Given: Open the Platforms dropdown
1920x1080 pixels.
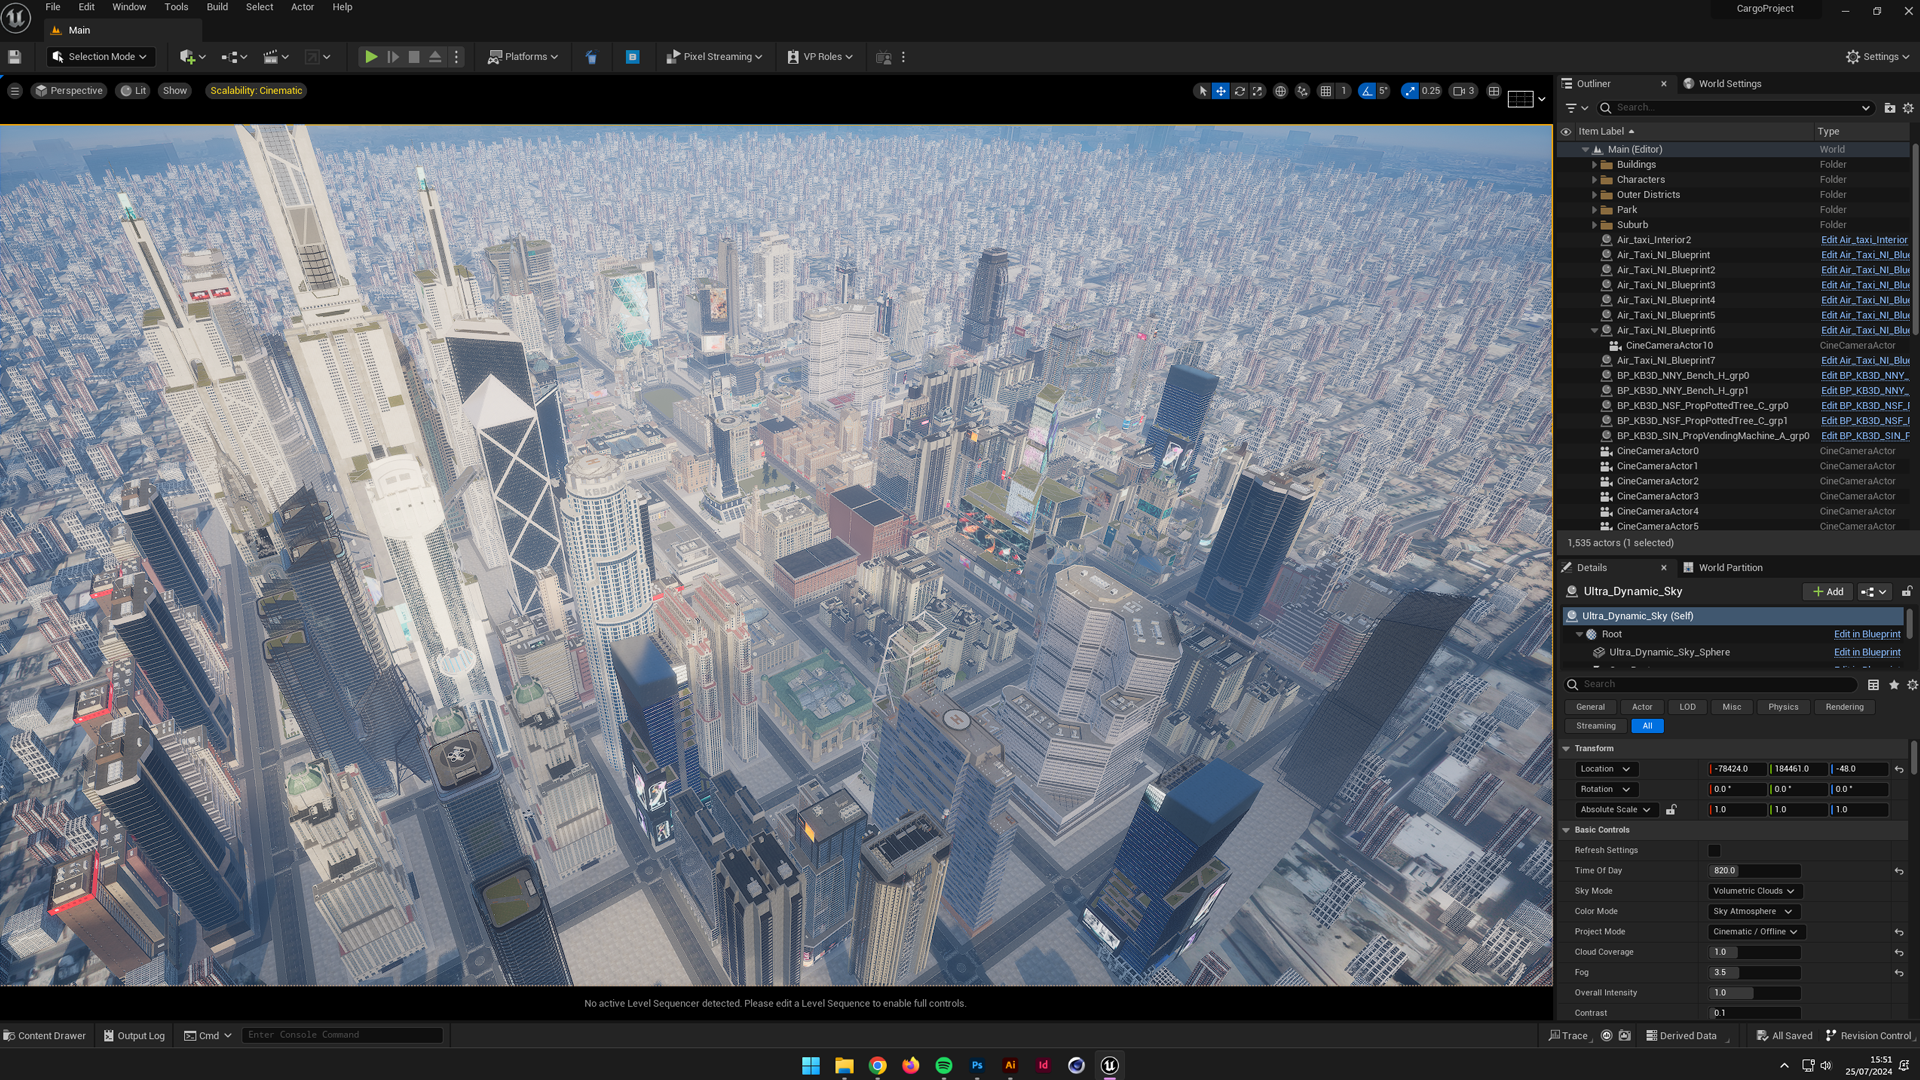Looking at the screenshot, I should click(x=522, y=57).
